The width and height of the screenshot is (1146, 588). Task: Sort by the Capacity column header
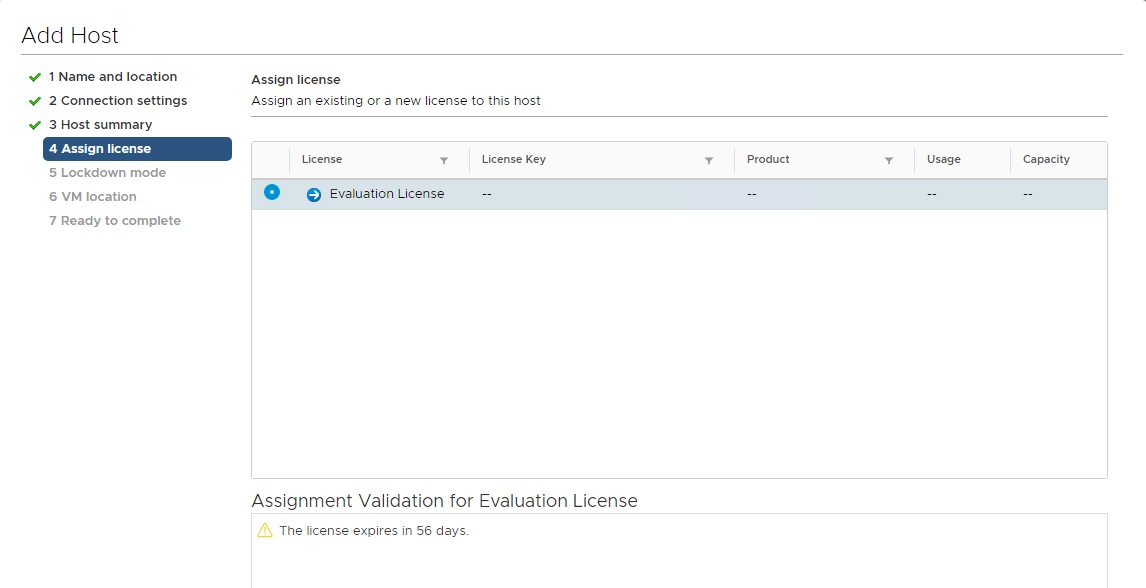(x=1046, y=159)
